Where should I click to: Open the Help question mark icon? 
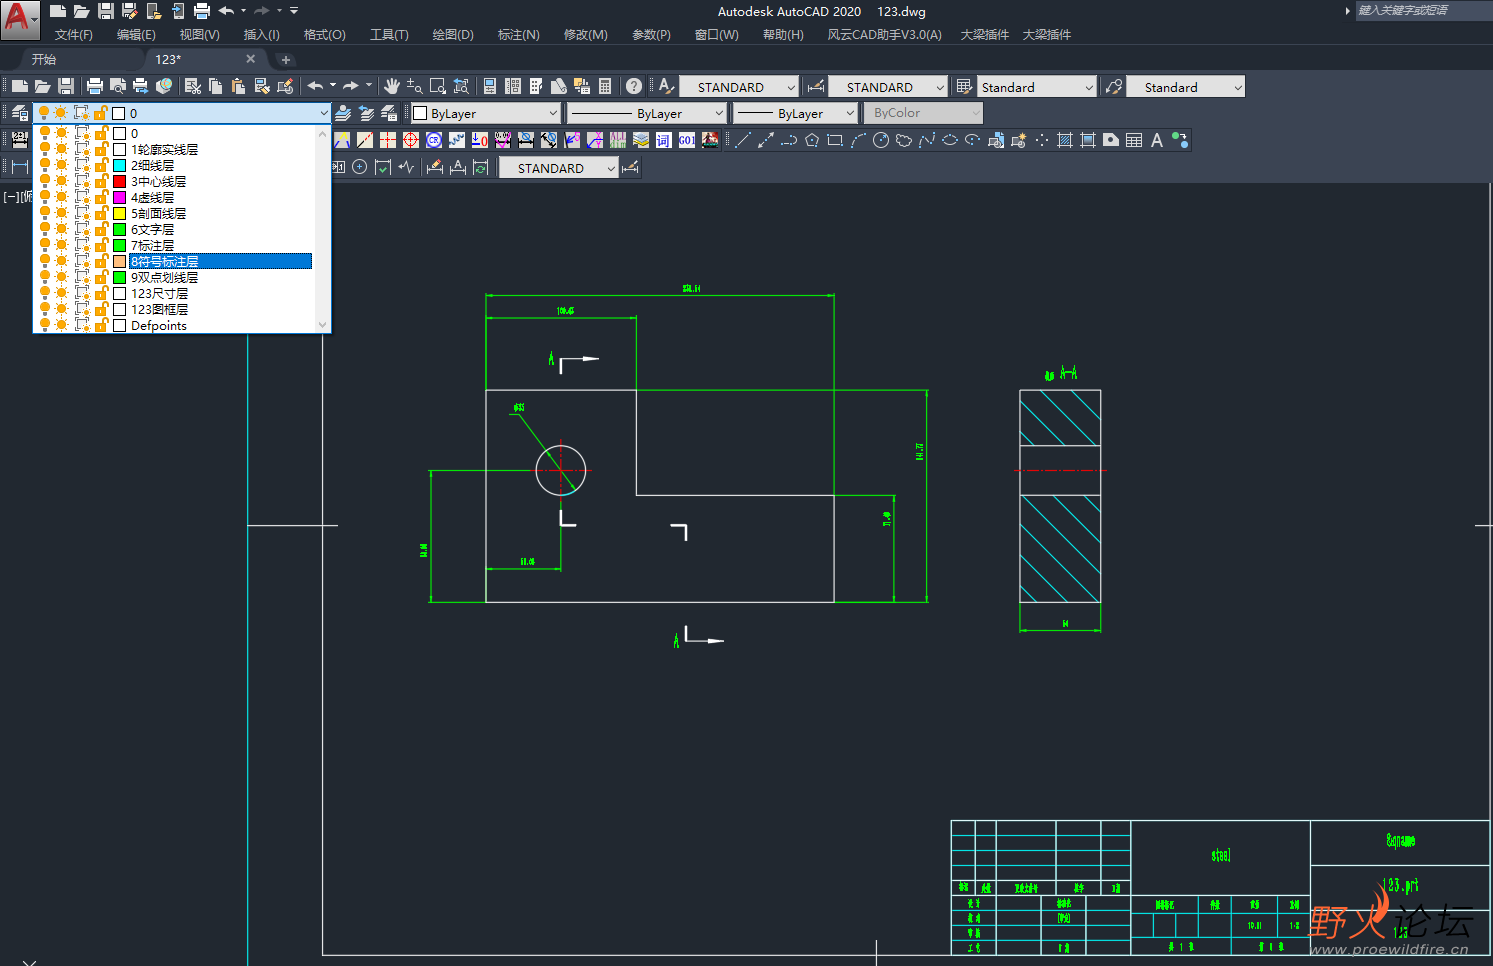[x=634, y=86]
